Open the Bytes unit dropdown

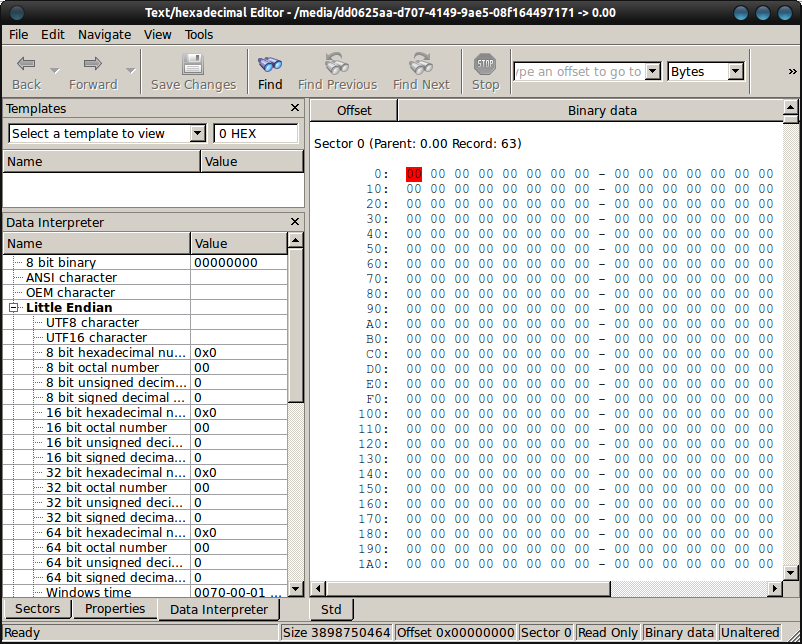pos(736,71)
